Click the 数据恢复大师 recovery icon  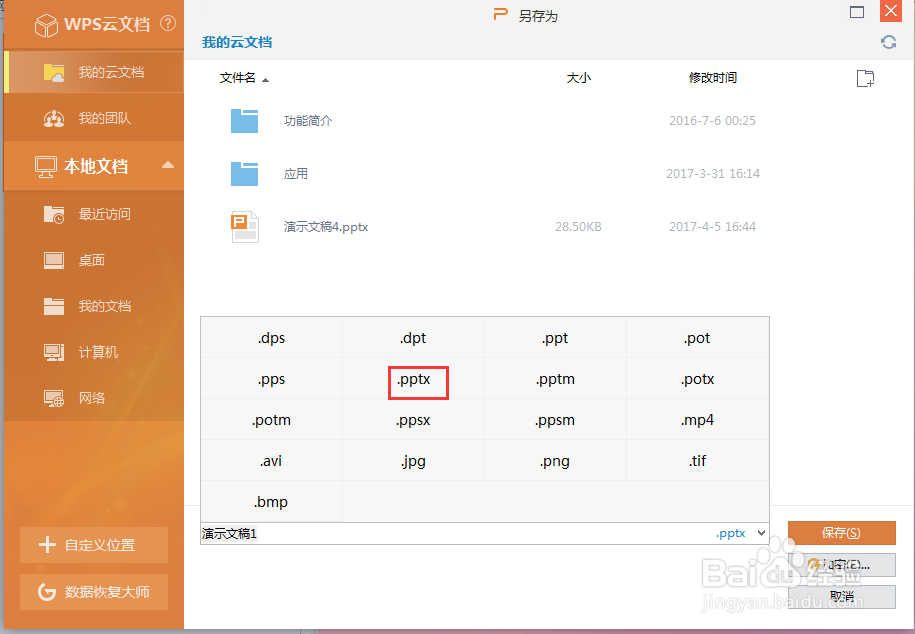pos(47,592)
